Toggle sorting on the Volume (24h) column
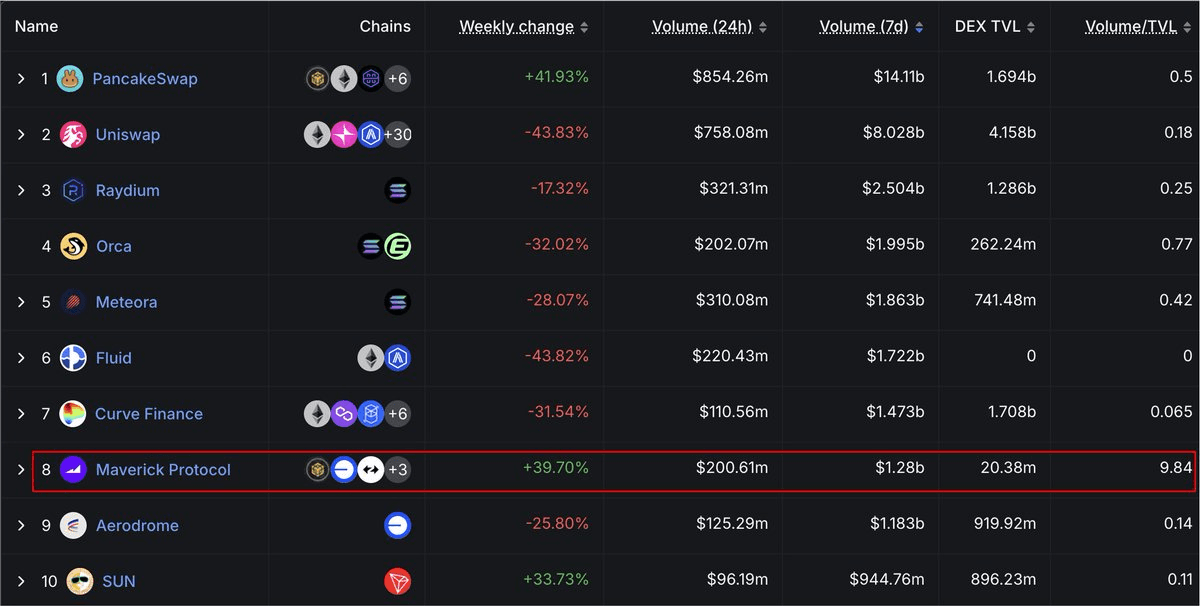 [702, 26]
